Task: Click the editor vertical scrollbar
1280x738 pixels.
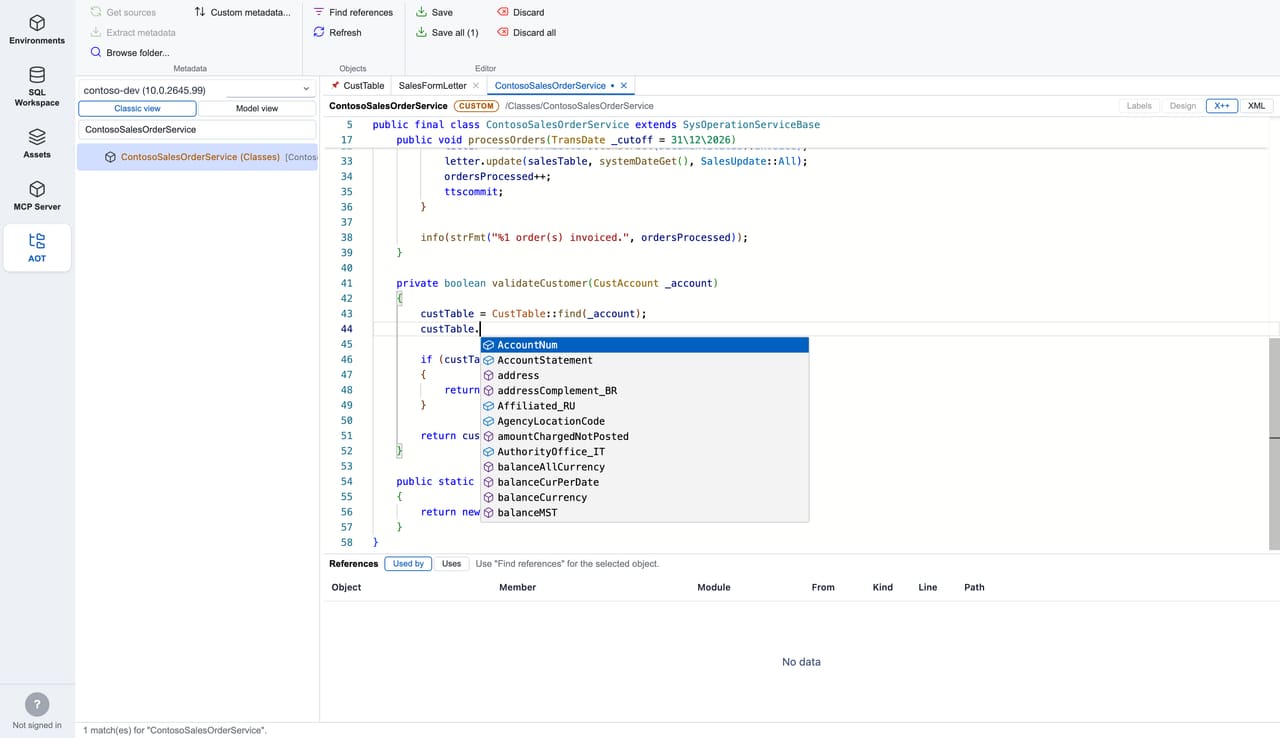Action: (x=1274, y=443)
